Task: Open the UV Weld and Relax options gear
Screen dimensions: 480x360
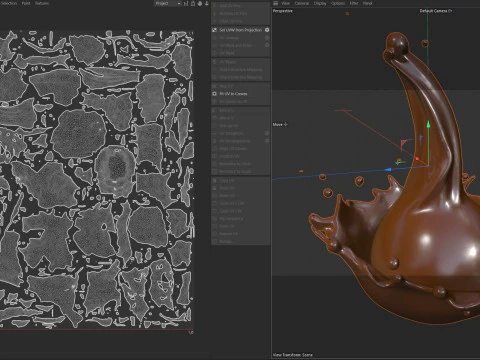Action: [267, 45]
